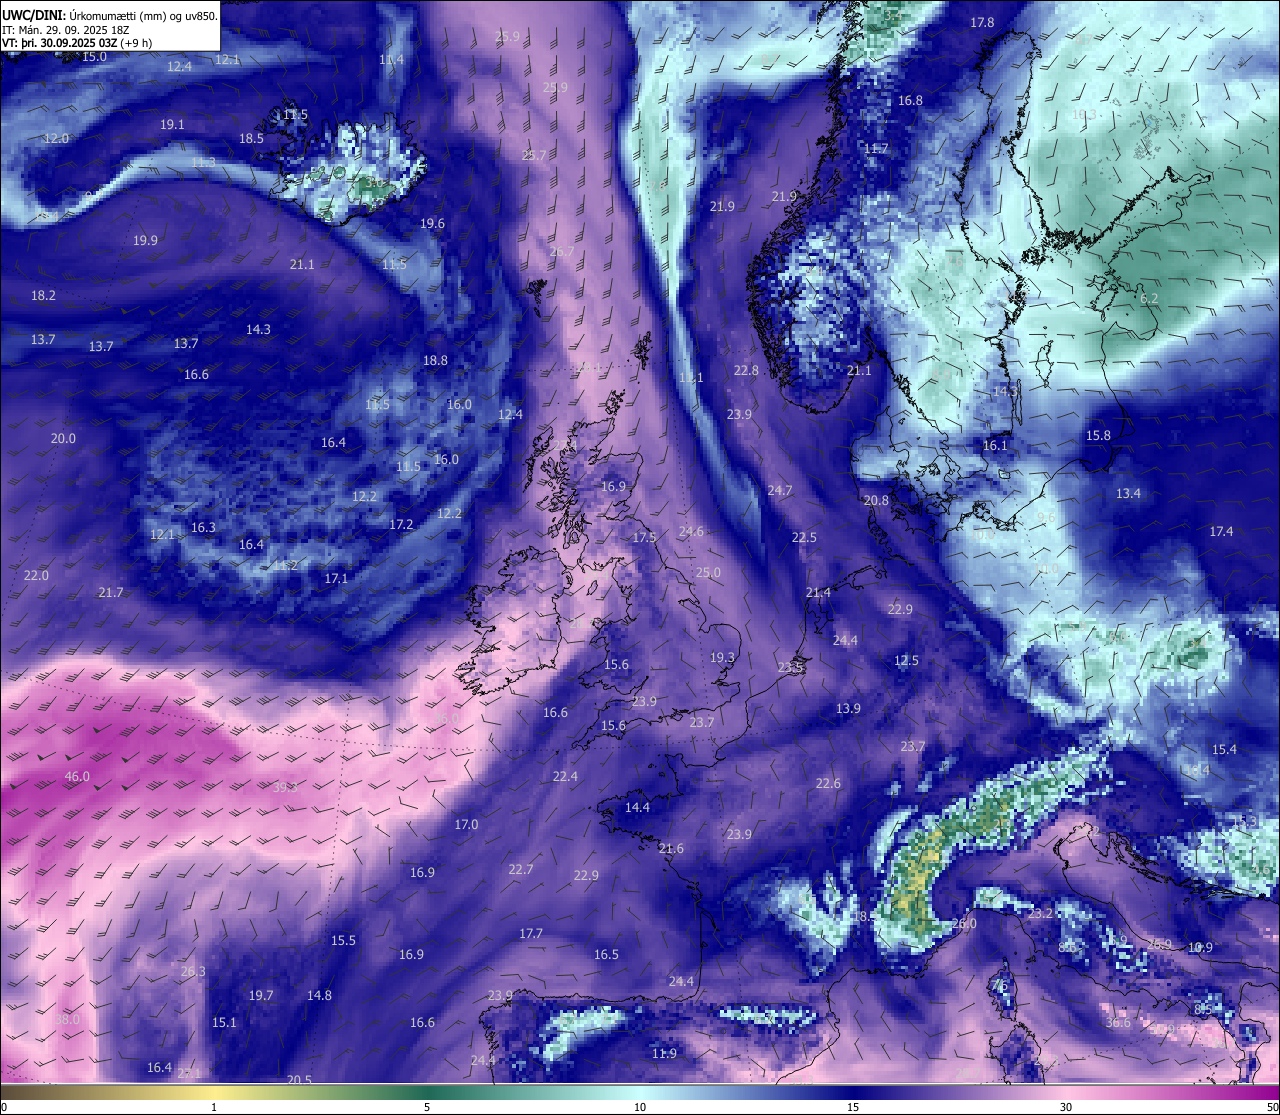Click the 19.7 value label
This screenshot has height=1115, width=1280.
point(261,996)
